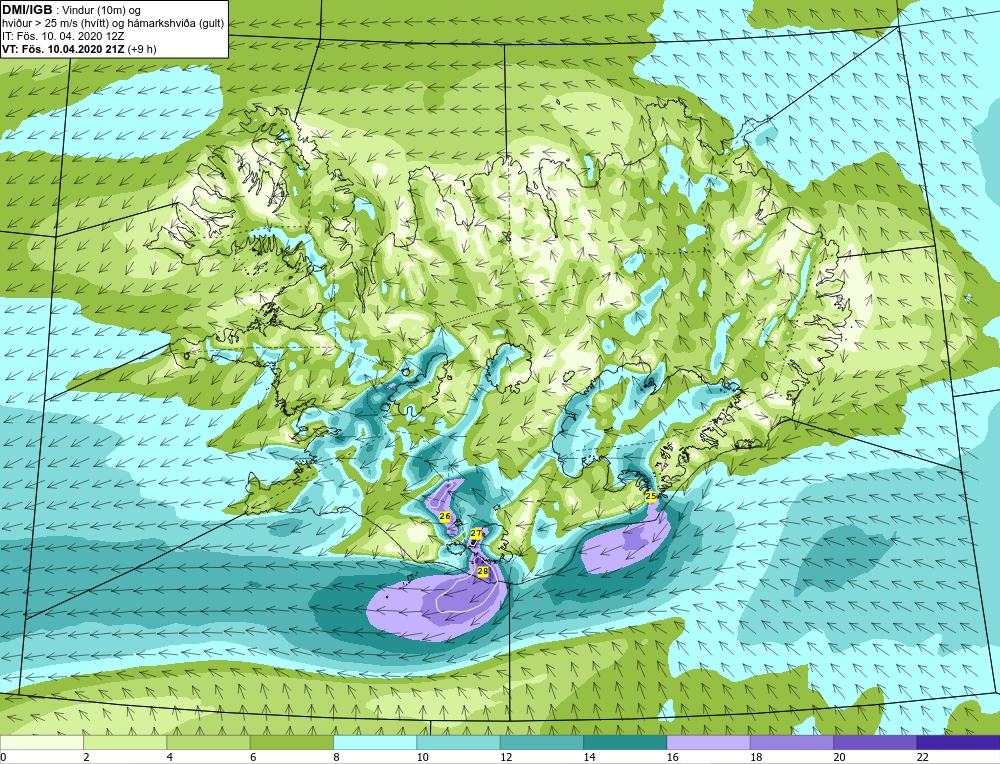Select the aqua swatch between 10 and 12
Image resolution: width=1000 pixels, height=764 pixels.
click(x=459, y=743)
